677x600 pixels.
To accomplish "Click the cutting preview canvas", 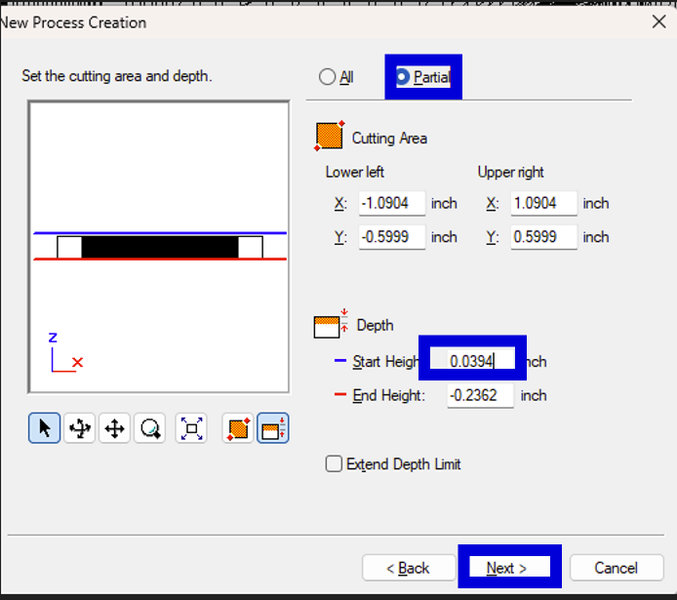I will click(x=158, y=247).
